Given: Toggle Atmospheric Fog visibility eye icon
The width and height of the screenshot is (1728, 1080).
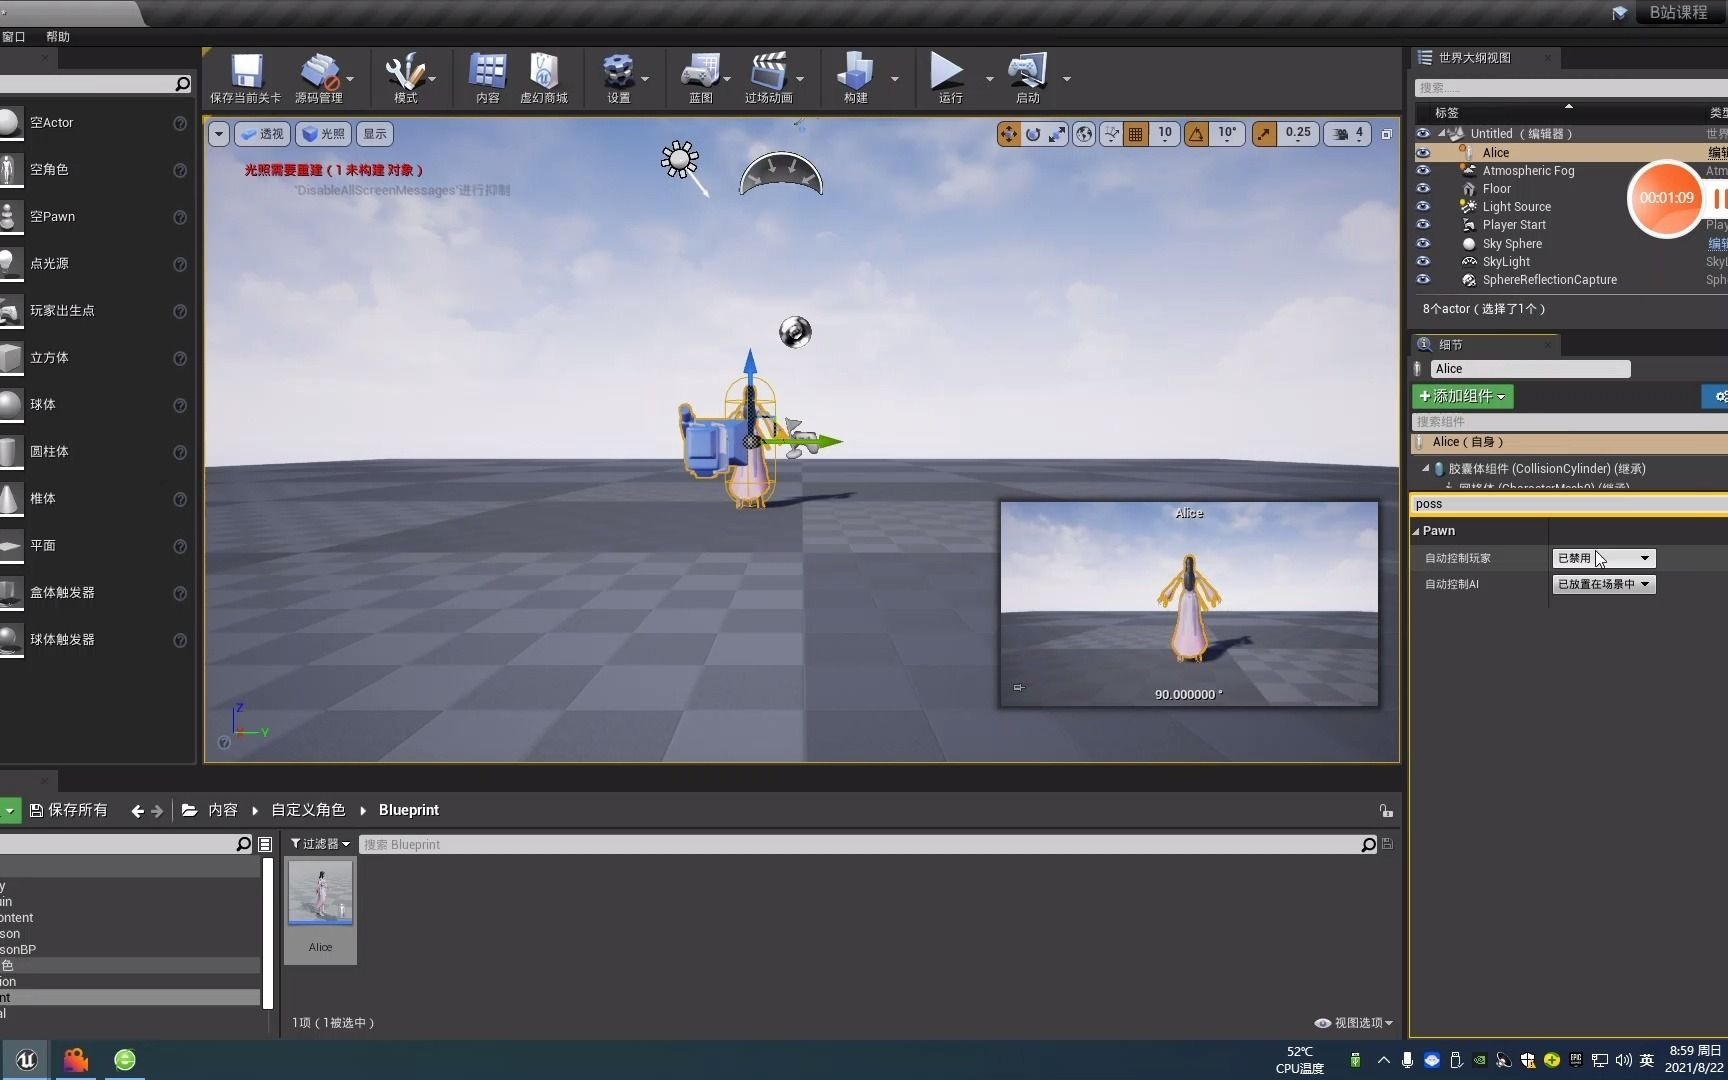Looking at the screenshot, I should tap(1423, 170).
